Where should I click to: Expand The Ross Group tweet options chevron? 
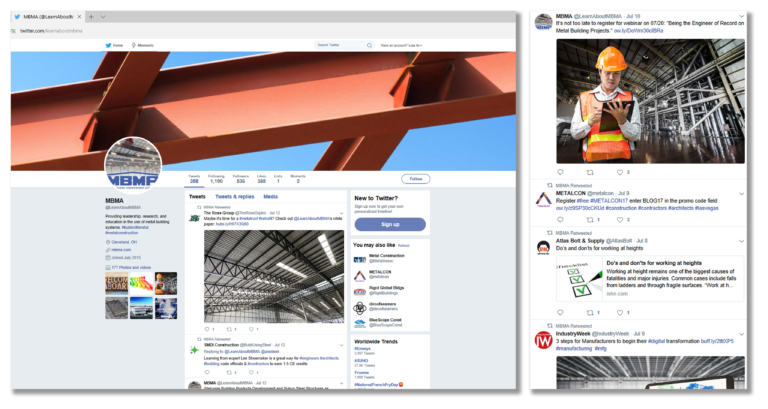[x=341, y=213]
